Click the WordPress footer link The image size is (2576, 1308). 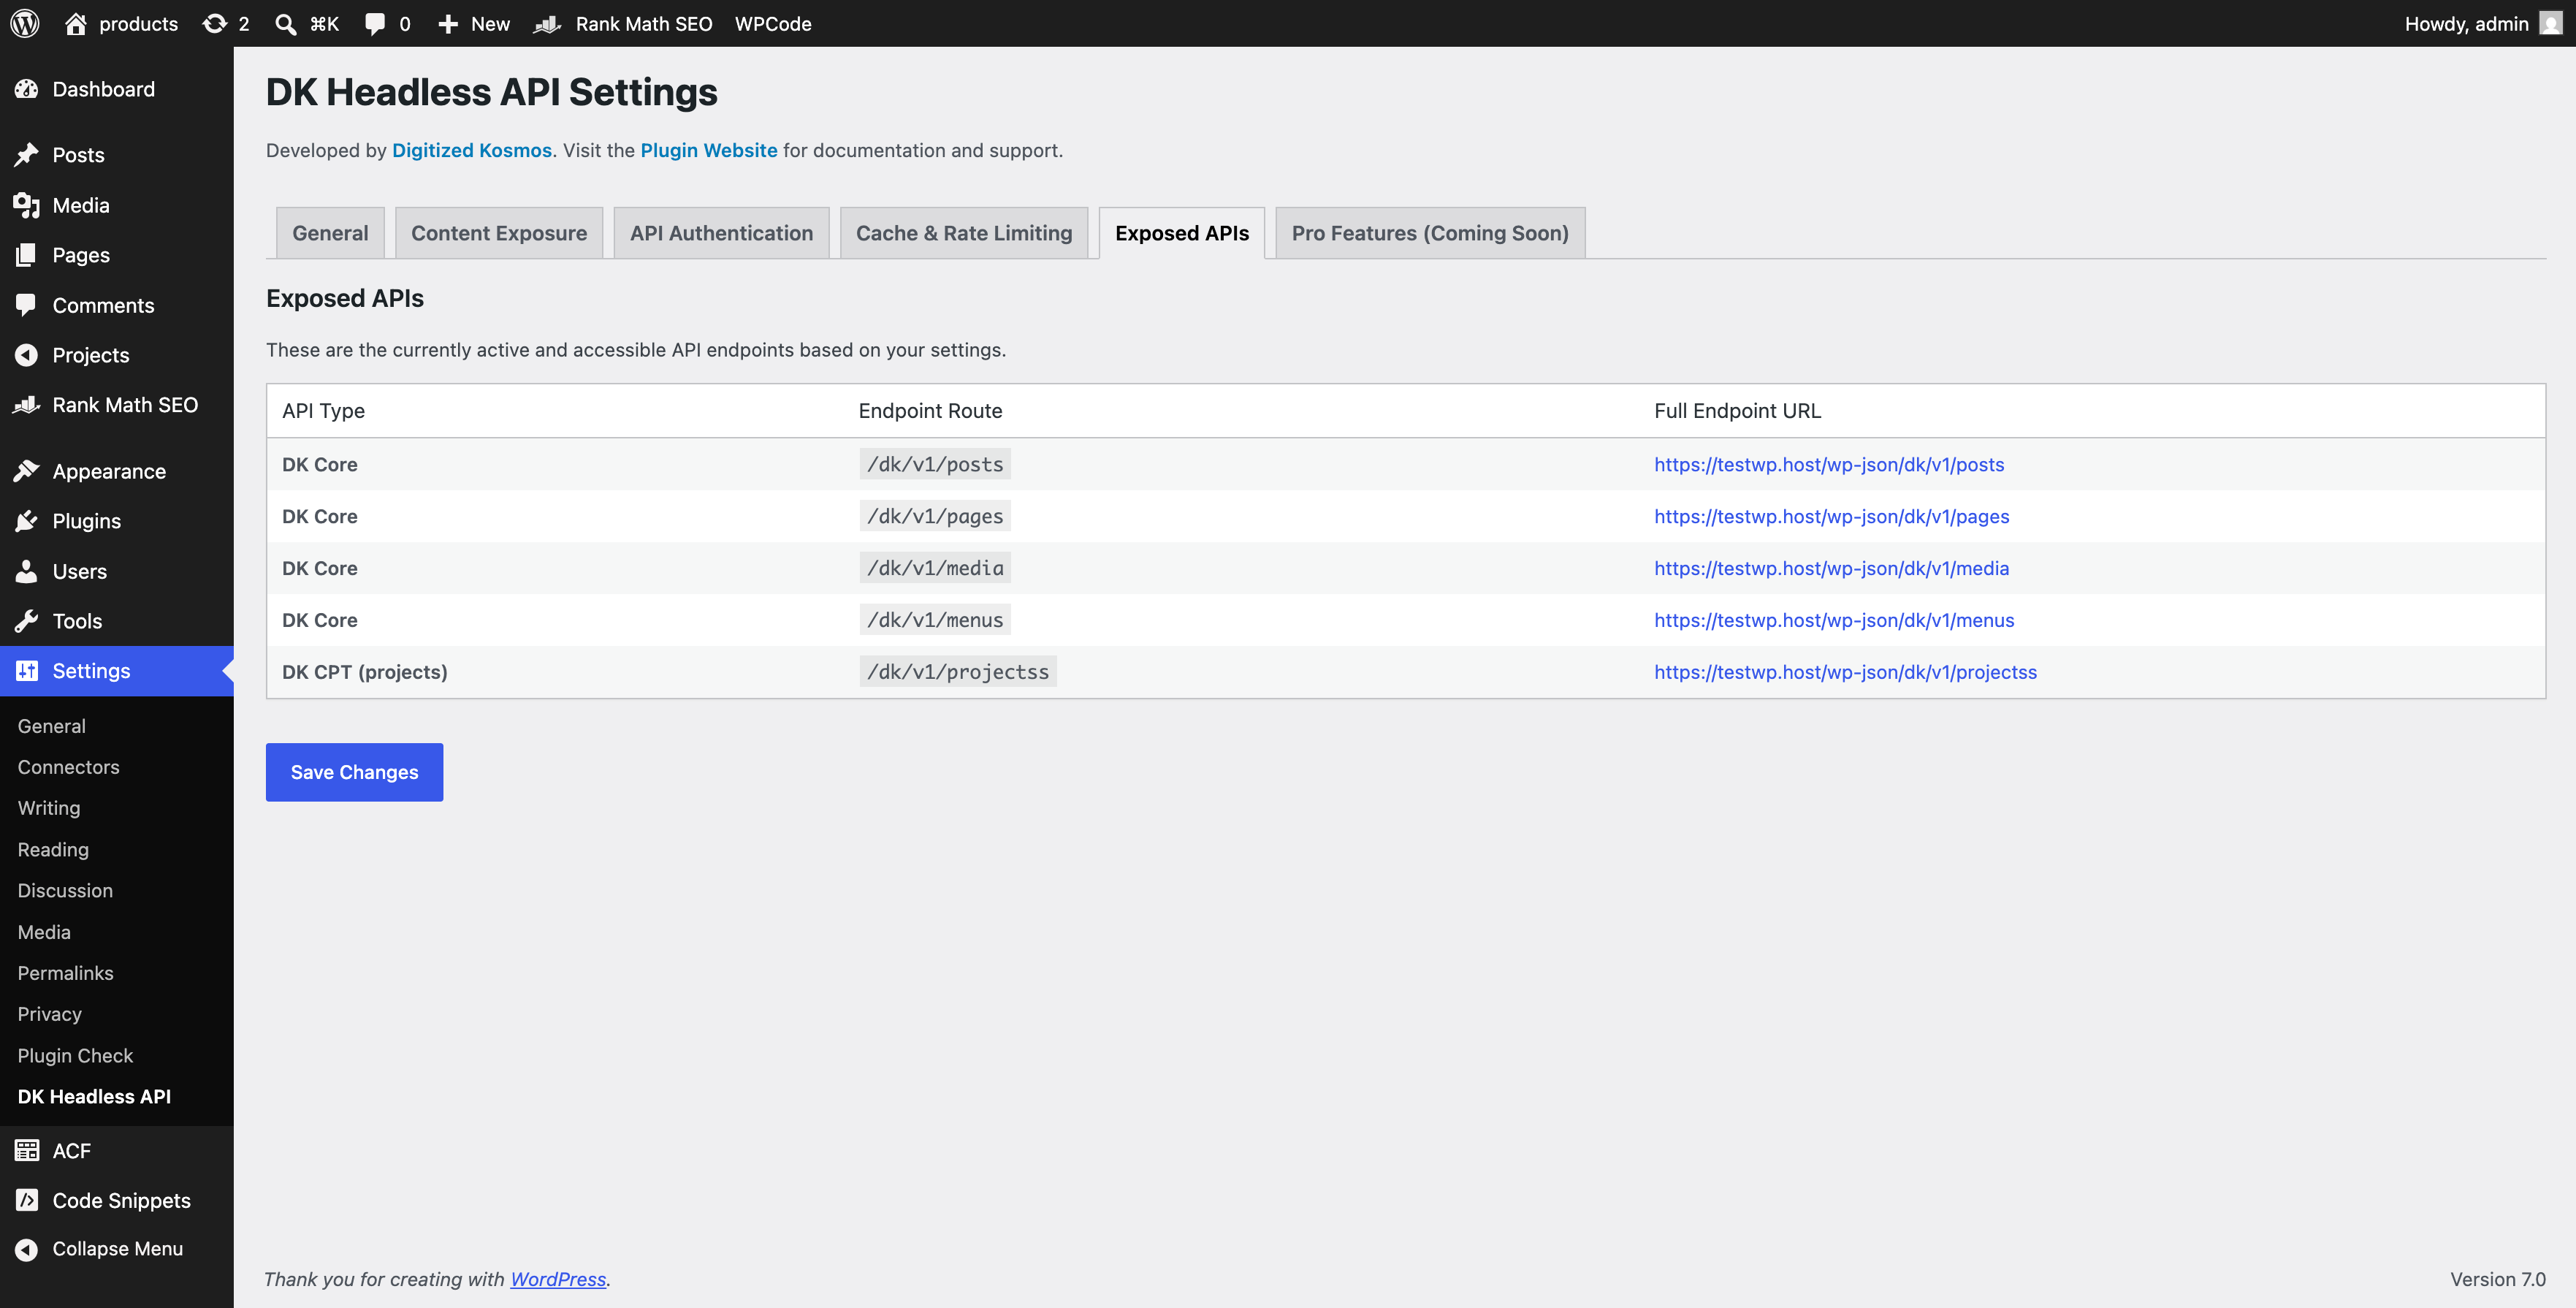(x=558, y=1279)
